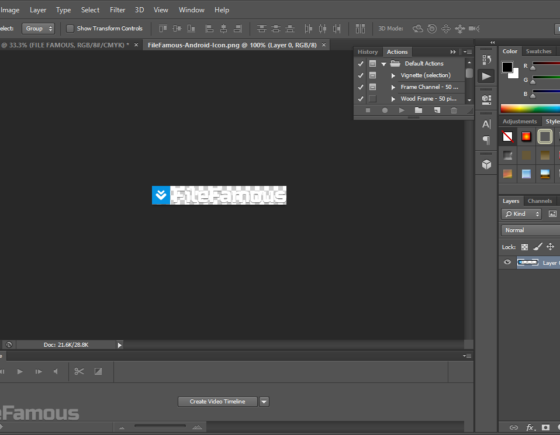Toggle dialog box for Default Actions
Screen dimensions: 560x435
point(372,64)
